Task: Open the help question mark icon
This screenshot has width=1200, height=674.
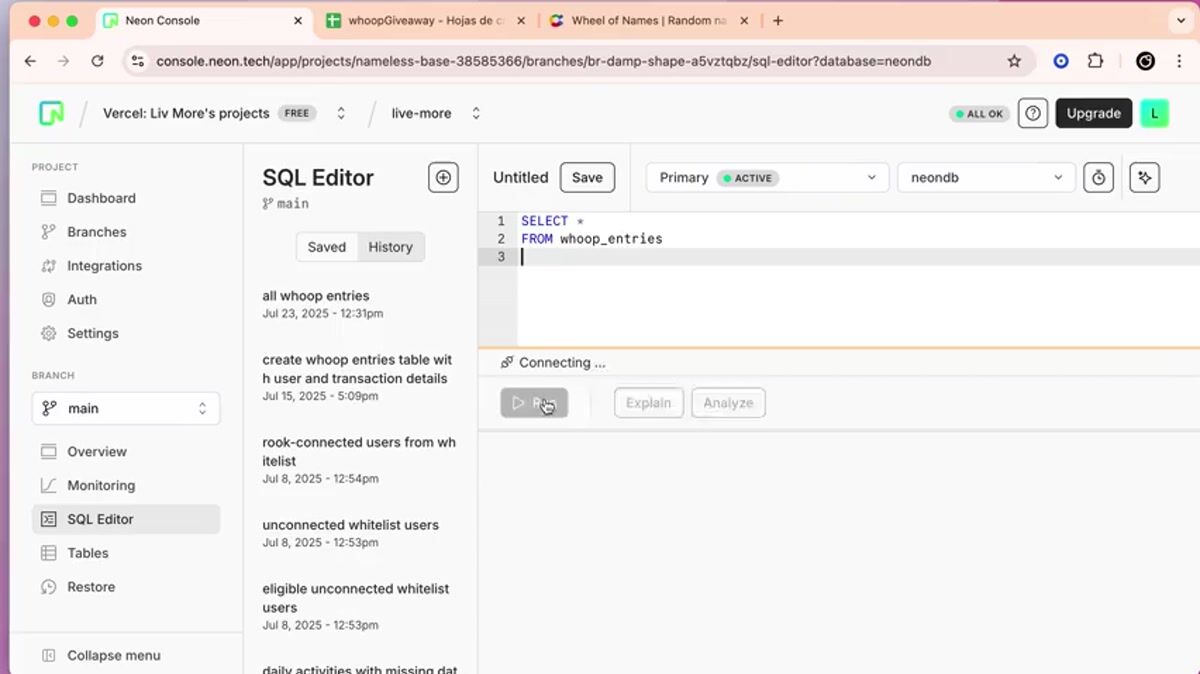Action: [1033, 113]
